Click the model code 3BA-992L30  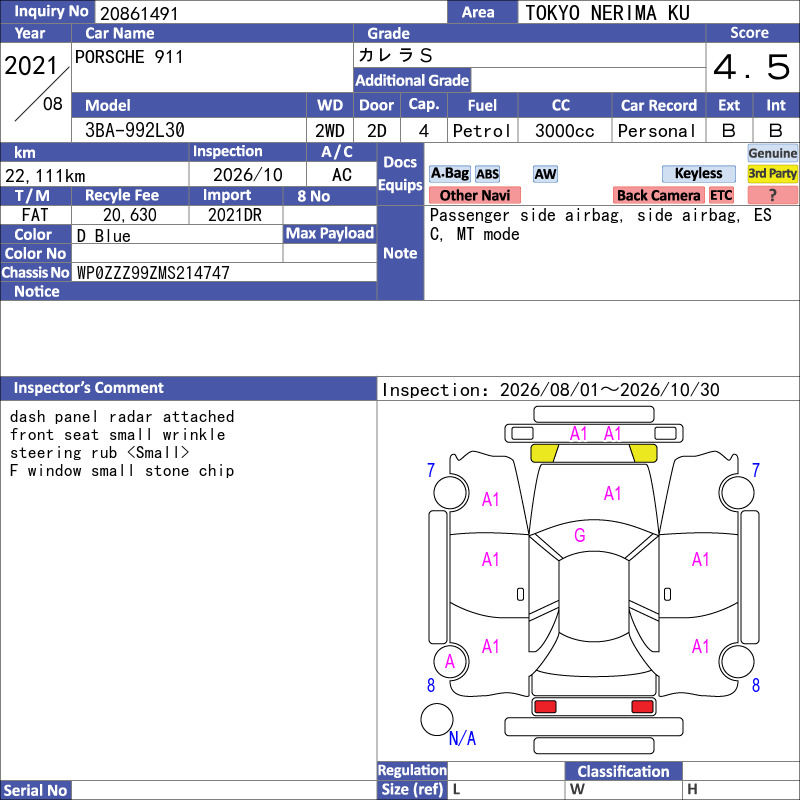(135, 131)
